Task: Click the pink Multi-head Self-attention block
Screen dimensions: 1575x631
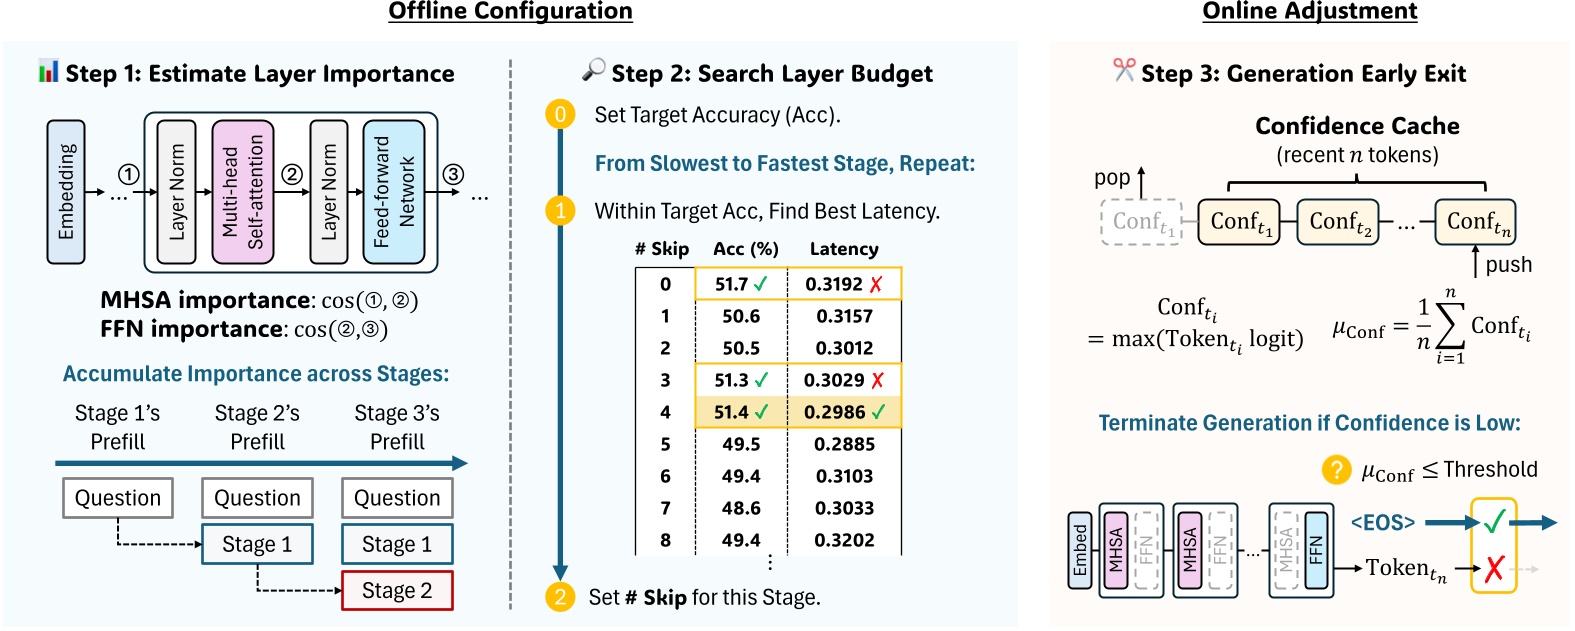Action: [x=242, y=192]
